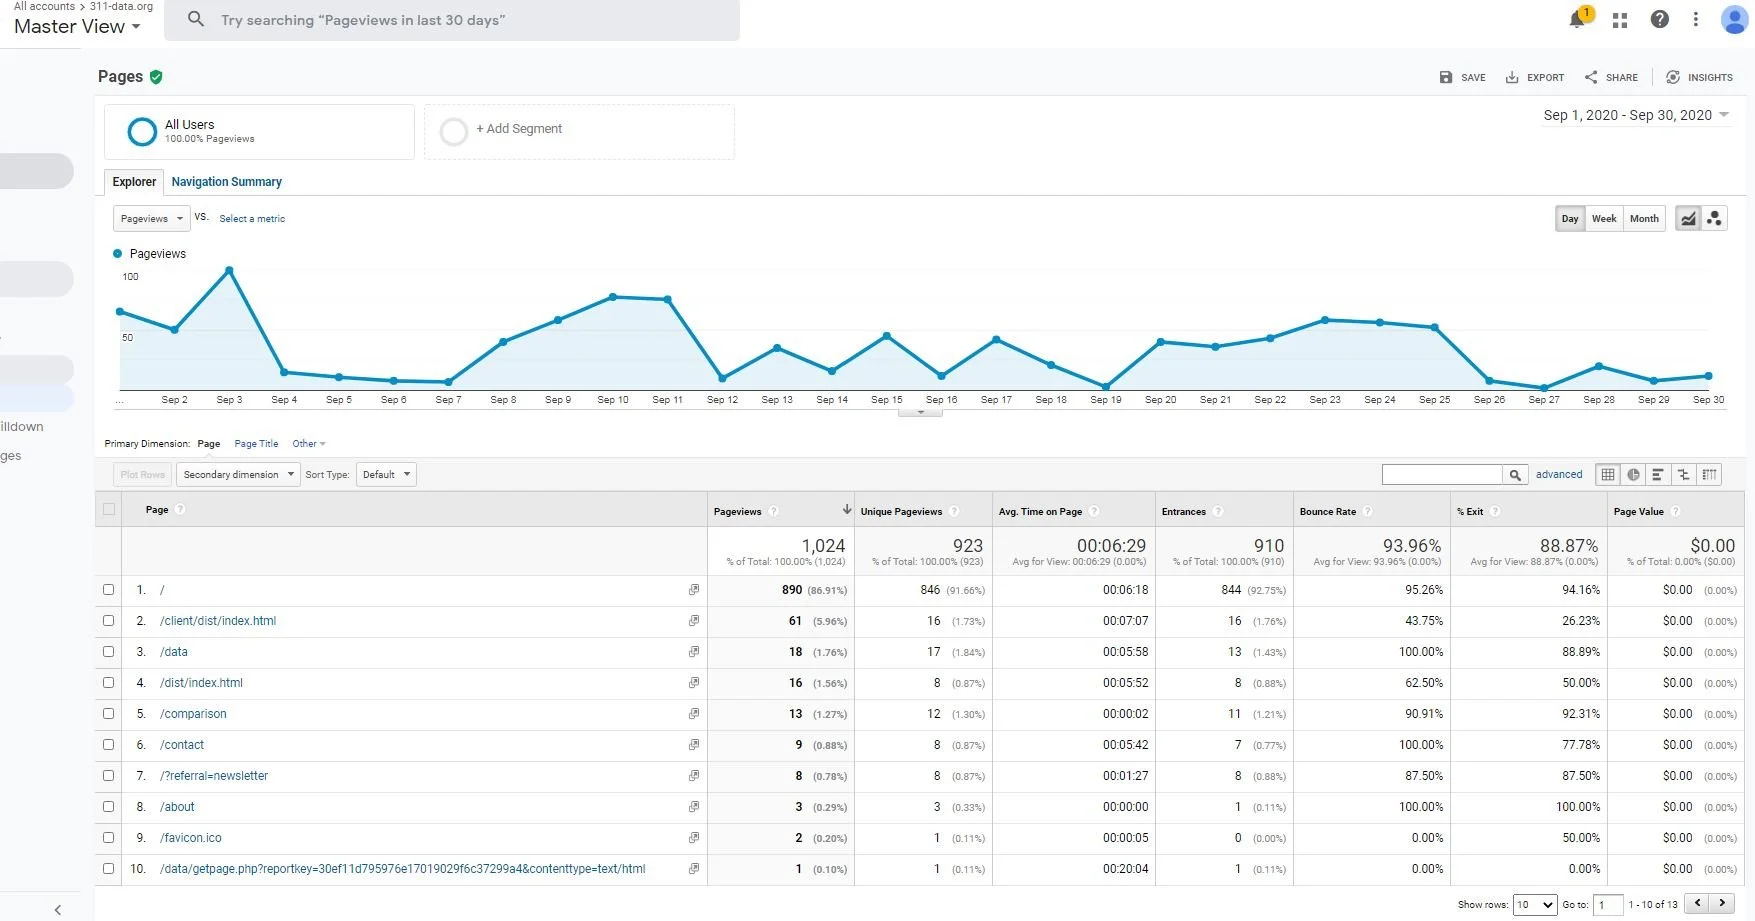Select all rows with header checkbox
Image resolution: width=1755 pixels, height=921 pixels.
pos(109,510)
